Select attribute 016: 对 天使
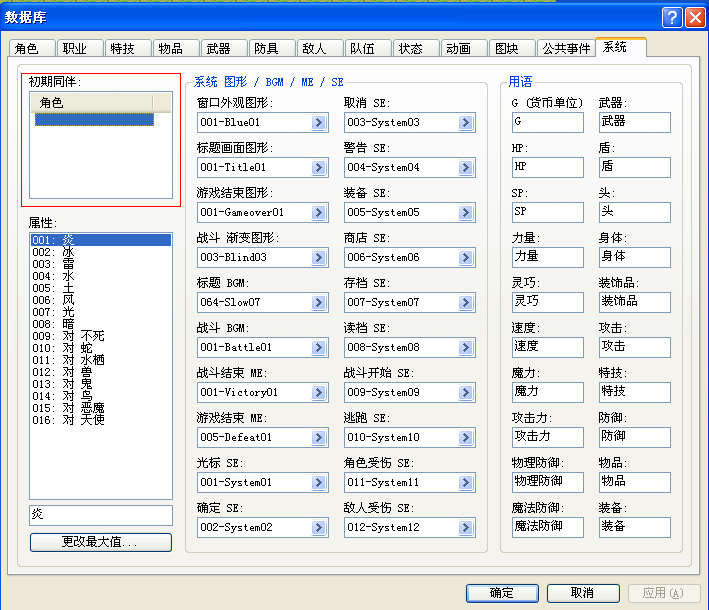This screenshot has width=709, height=610. tap(101, 420)
